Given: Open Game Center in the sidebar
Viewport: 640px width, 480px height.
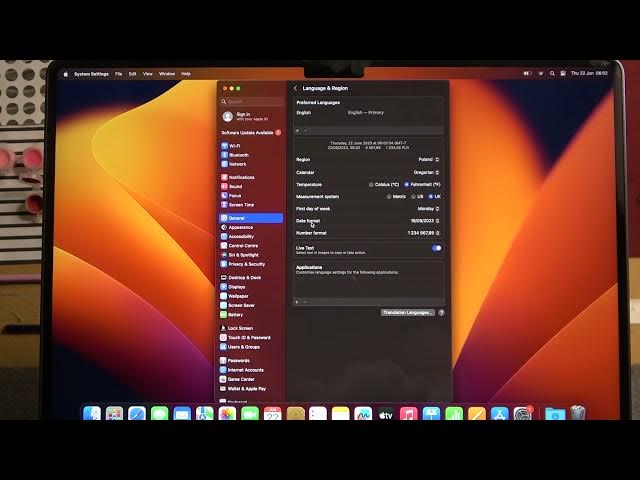Looking at the screenshot, I should [x=238, y=379].
